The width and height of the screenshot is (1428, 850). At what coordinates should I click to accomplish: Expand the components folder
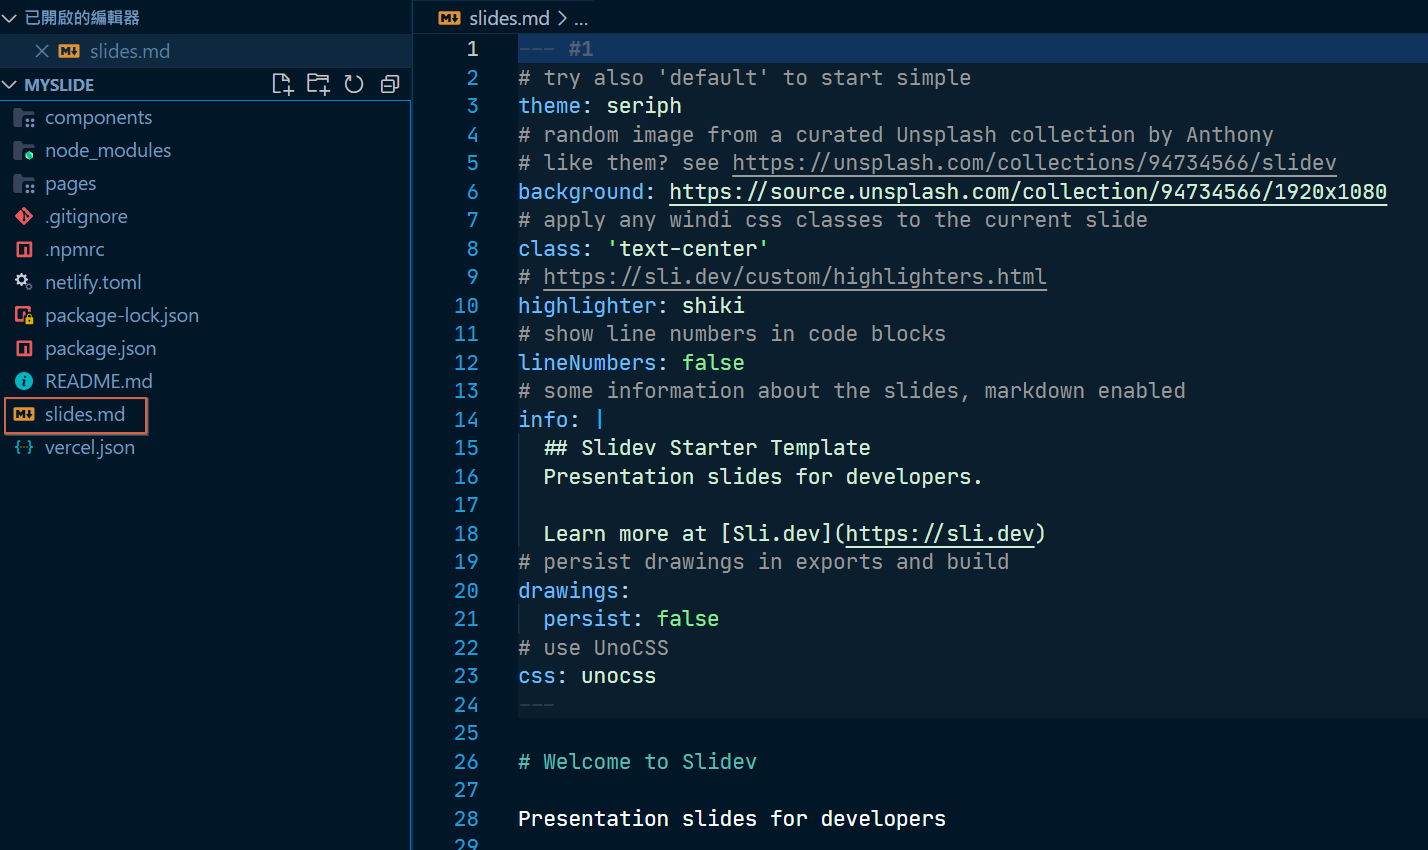click(x=98, y=117)
